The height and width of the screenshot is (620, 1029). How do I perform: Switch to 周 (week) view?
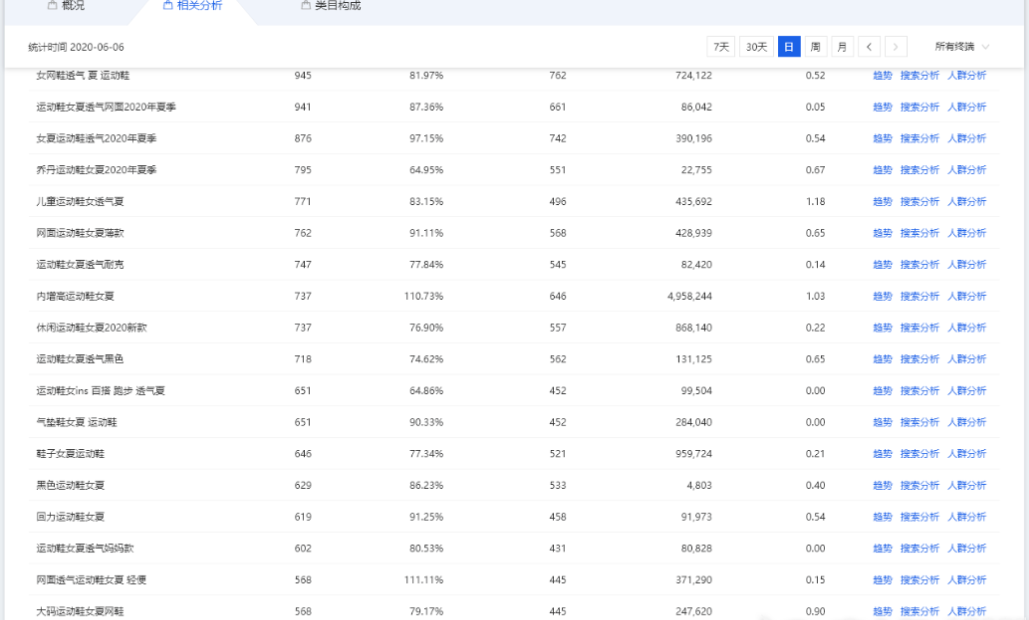(x=816, y=47)
